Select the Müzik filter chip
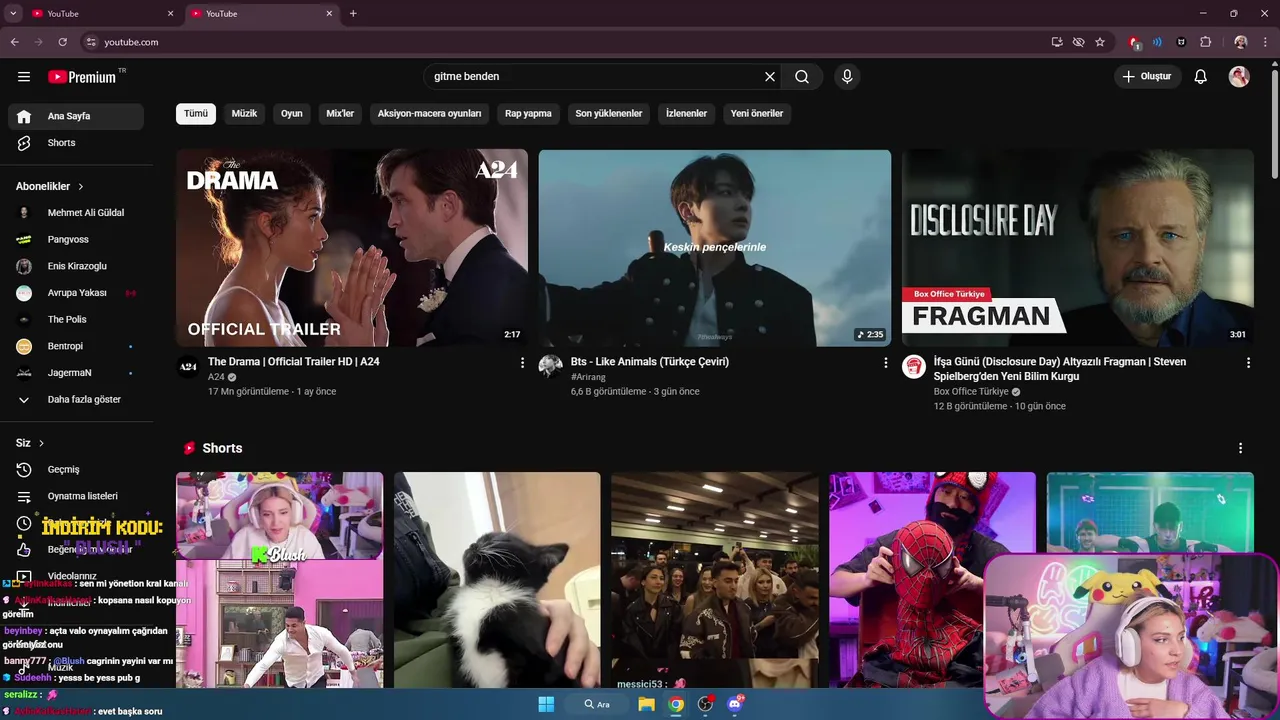Image resolution: width=1280 pixels, height=720 pixels. [244, 113]
